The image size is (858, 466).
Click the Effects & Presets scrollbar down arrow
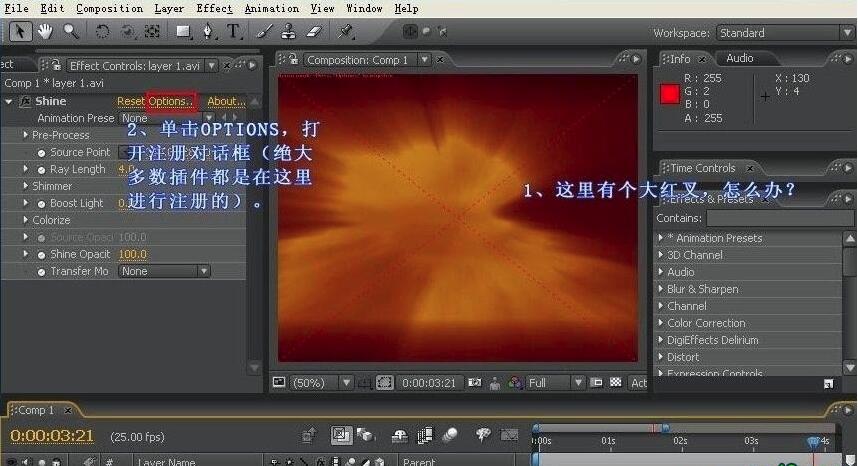[x=850, y=367]
